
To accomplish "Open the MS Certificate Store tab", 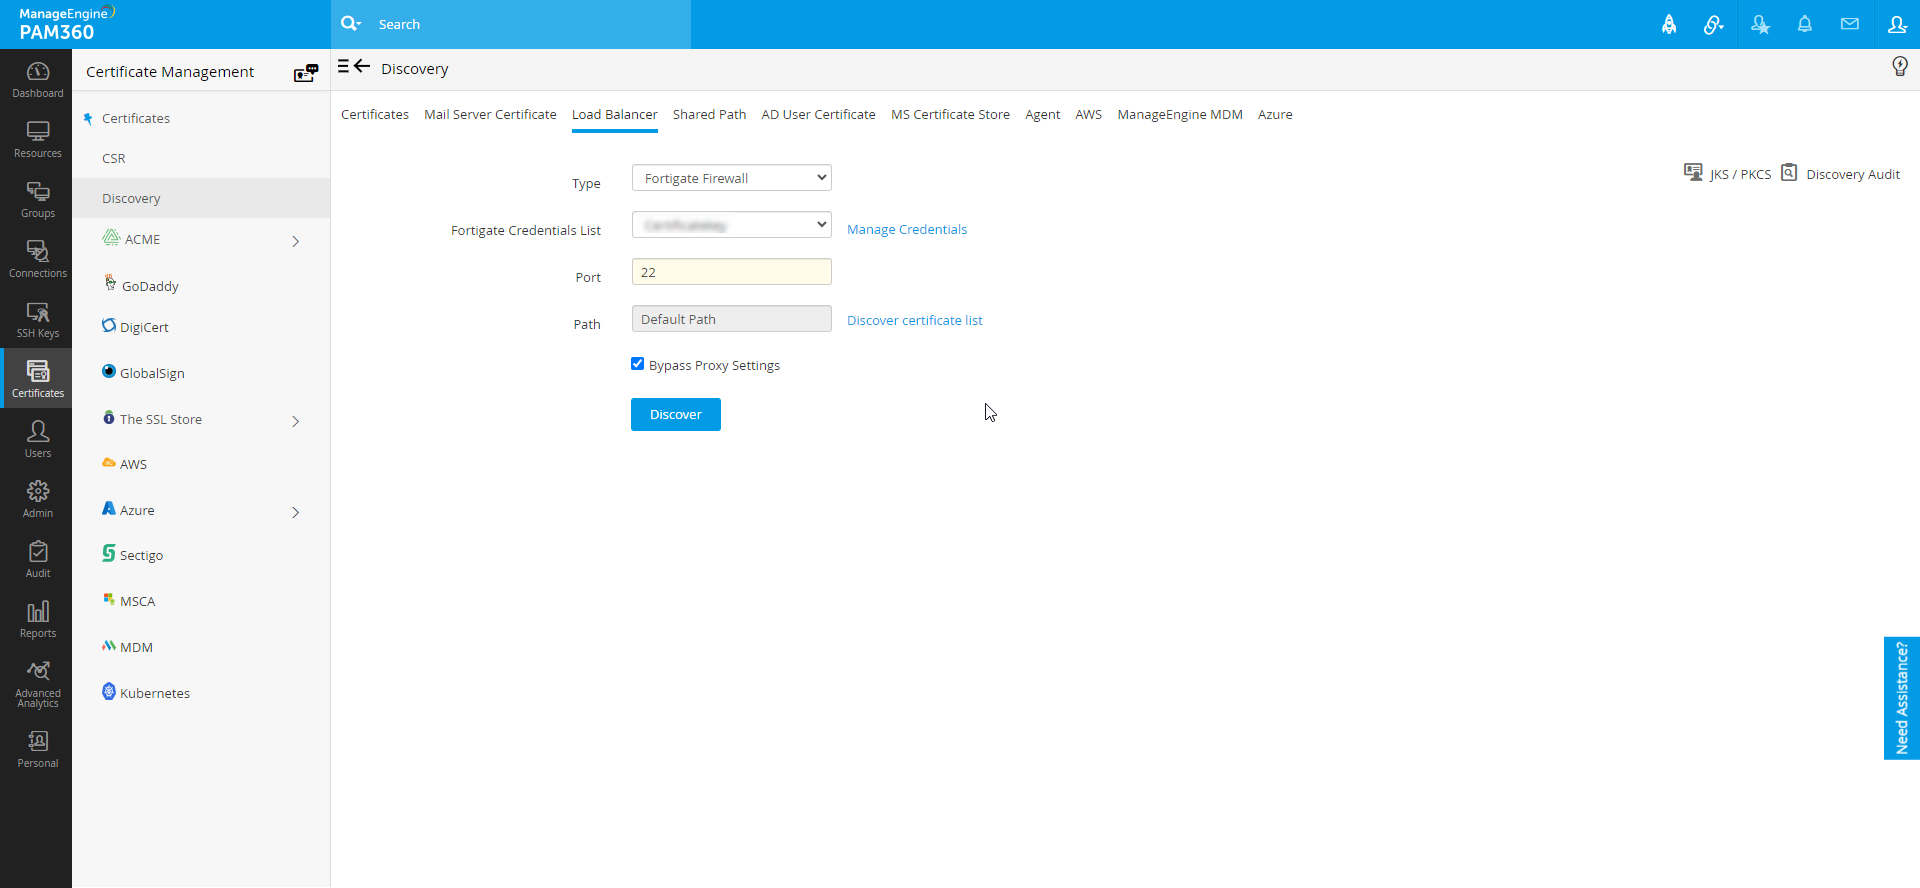I will 951,115.
